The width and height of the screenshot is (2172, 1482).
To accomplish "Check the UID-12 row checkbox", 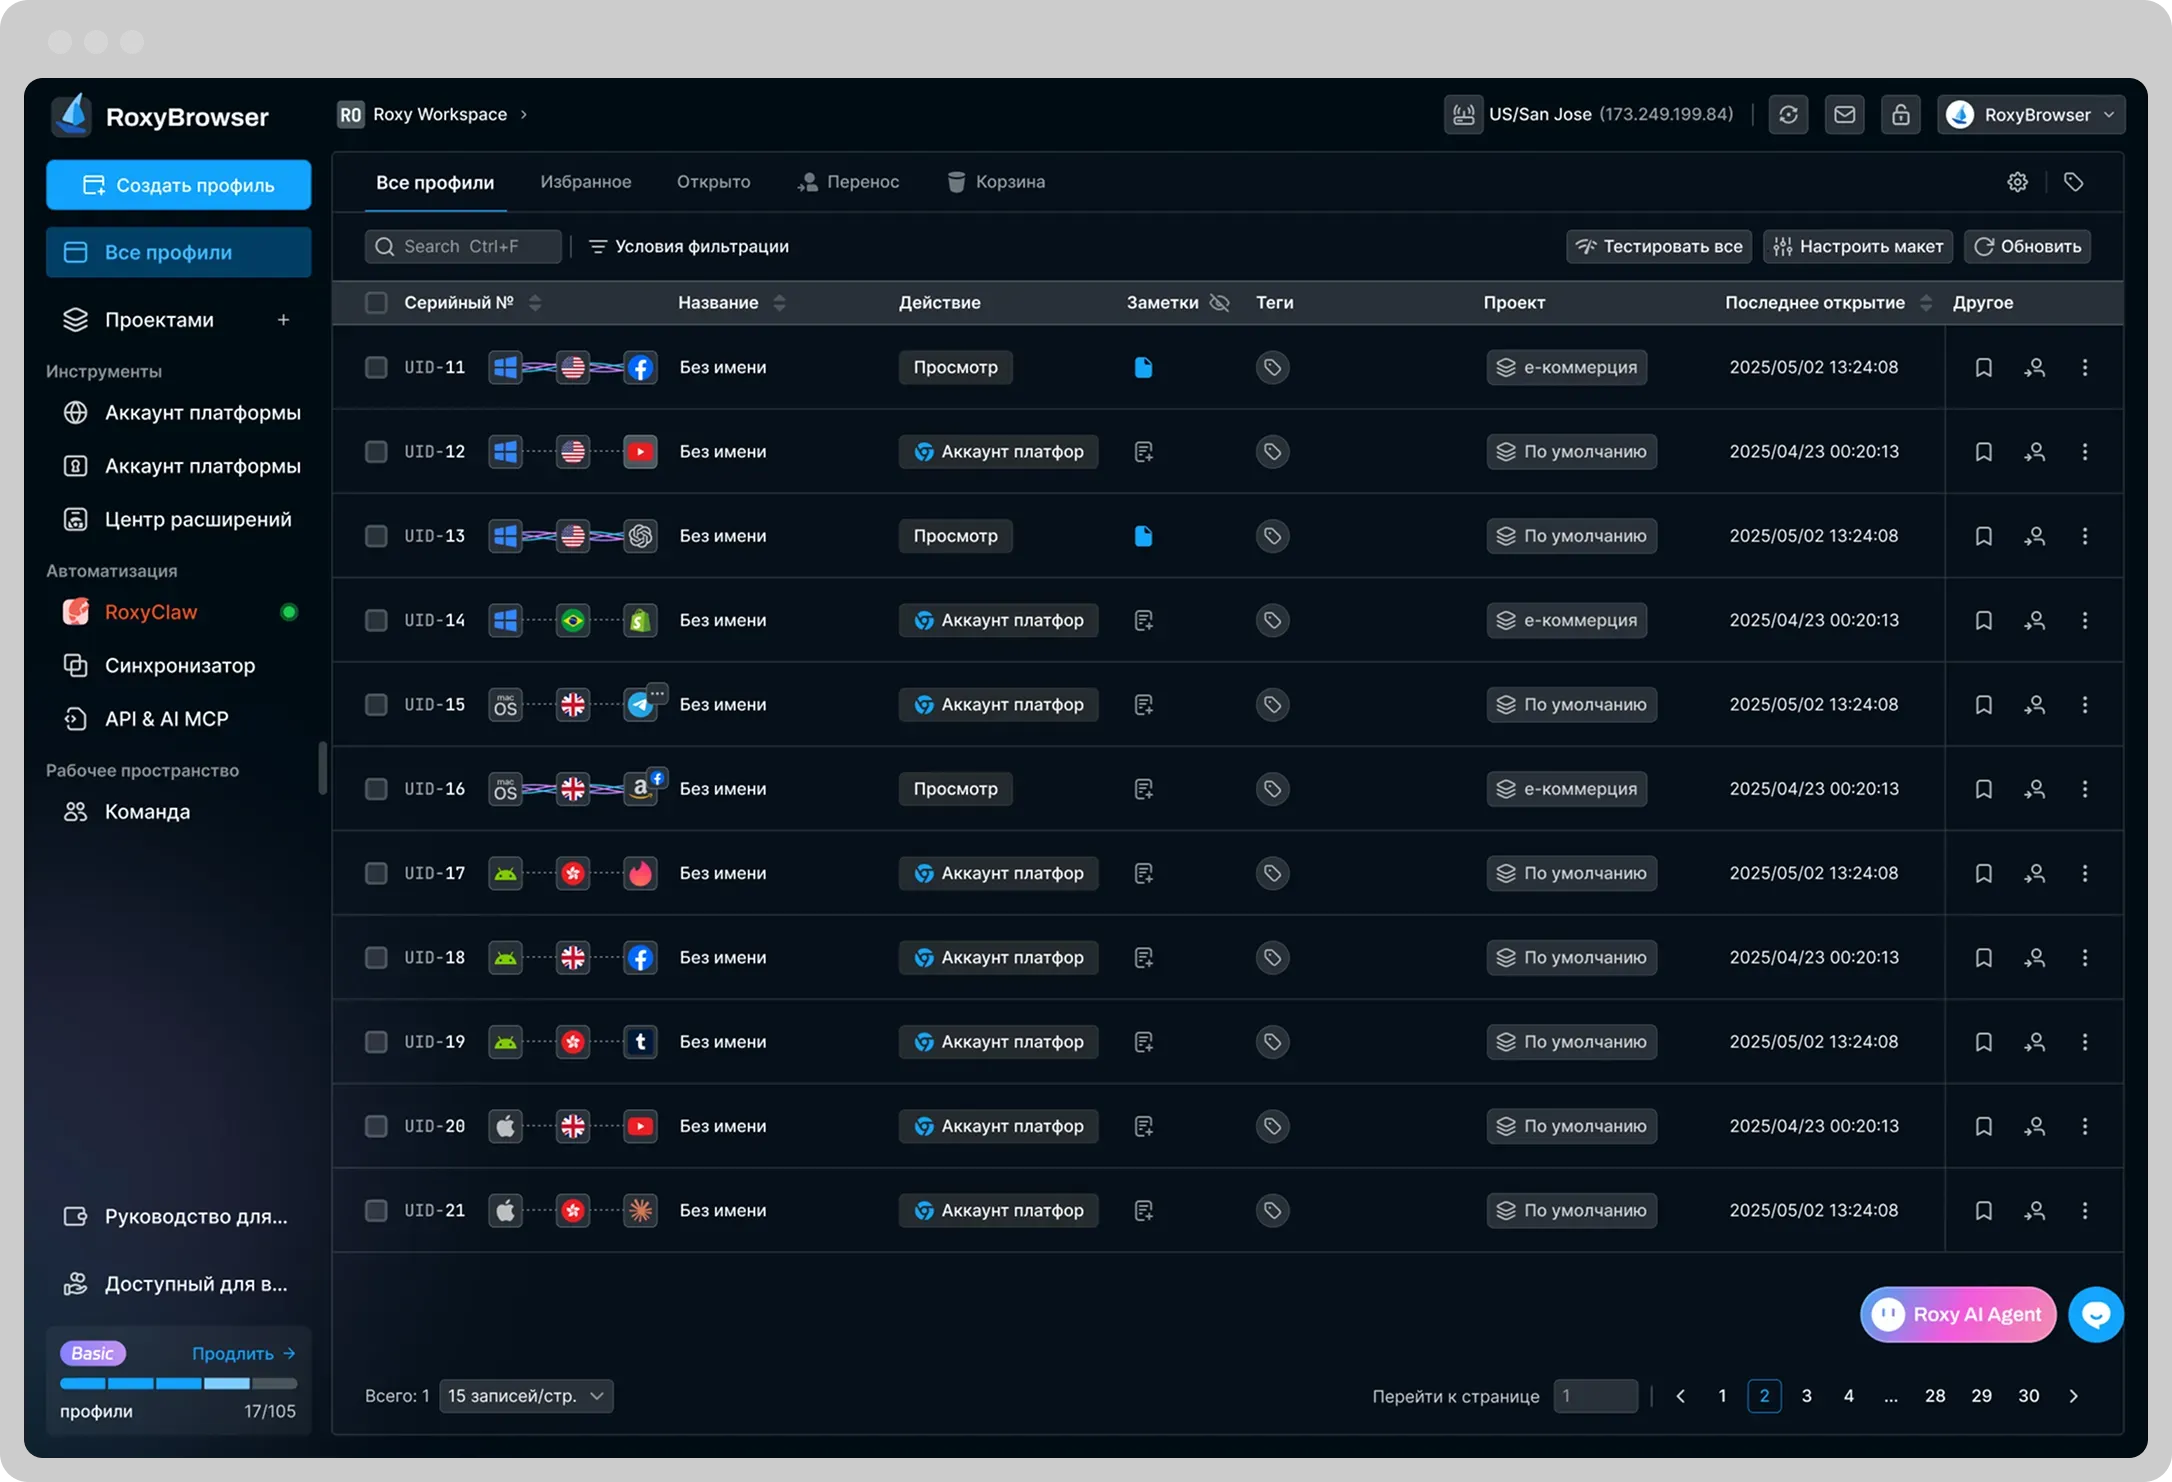I will pos(376,452).
